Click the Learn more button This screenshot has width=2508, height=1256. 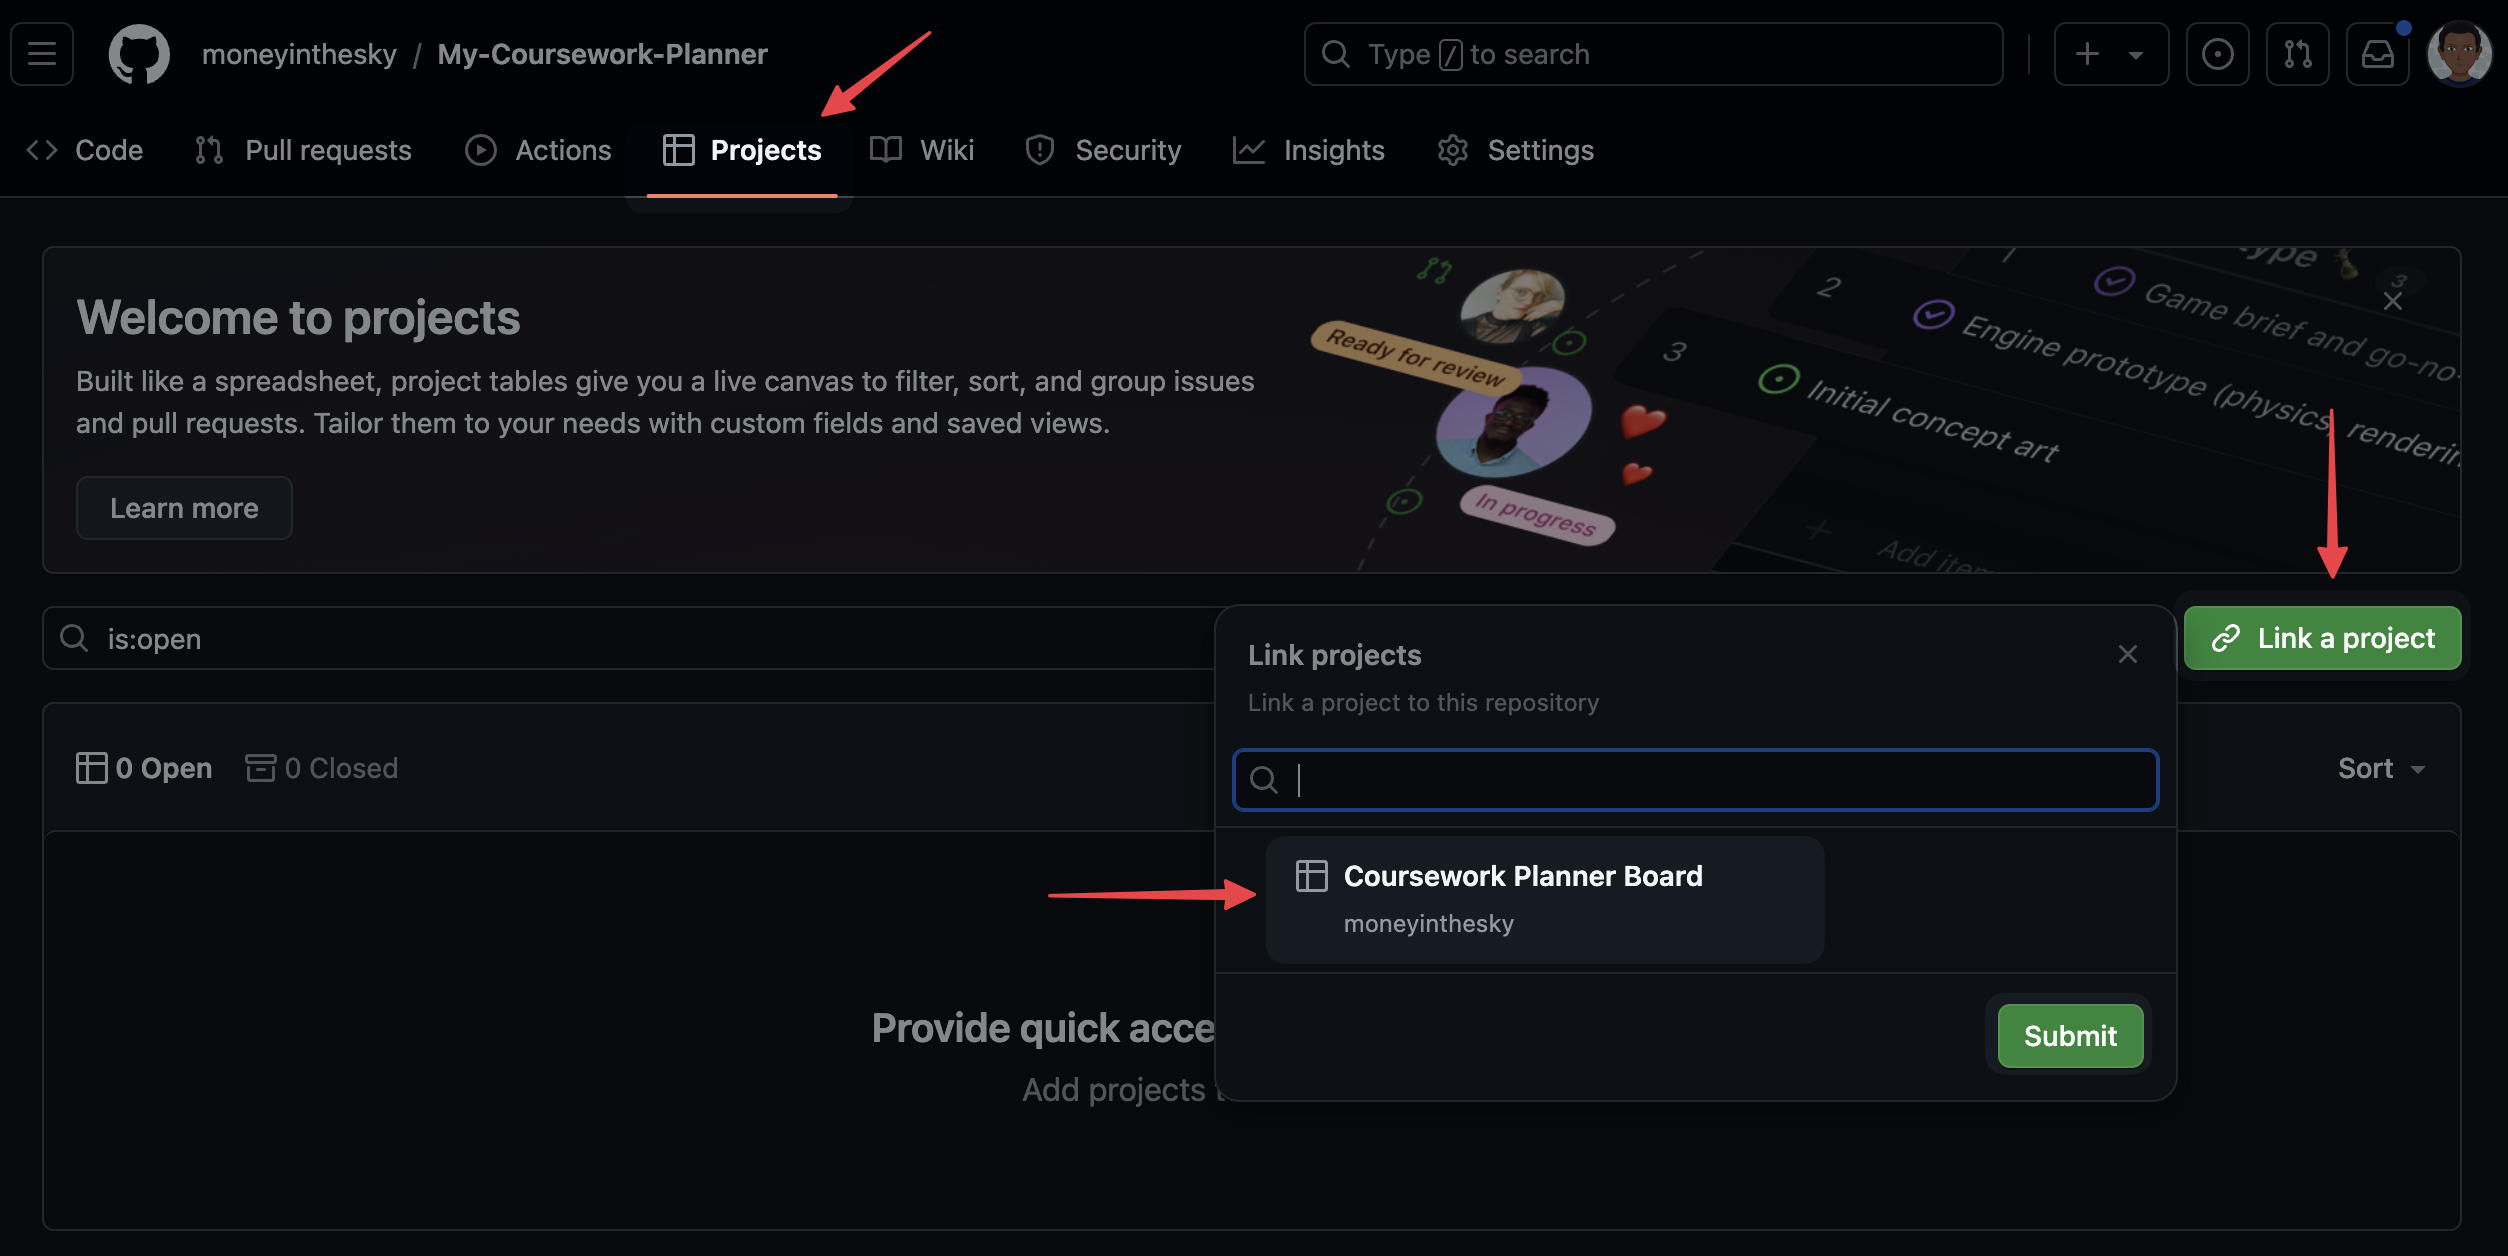point(184,508)
